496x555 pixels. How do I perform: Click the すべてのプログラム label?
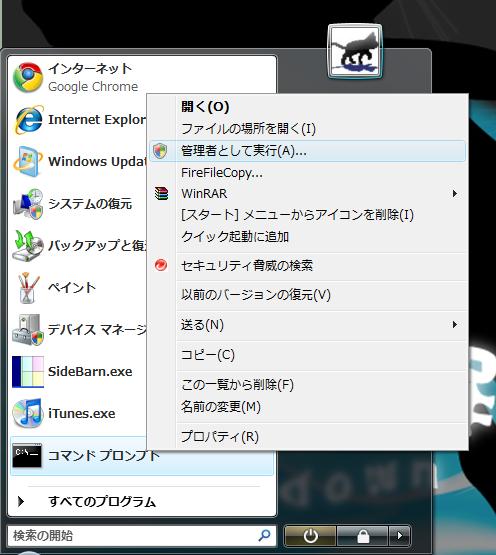[102, 502]
